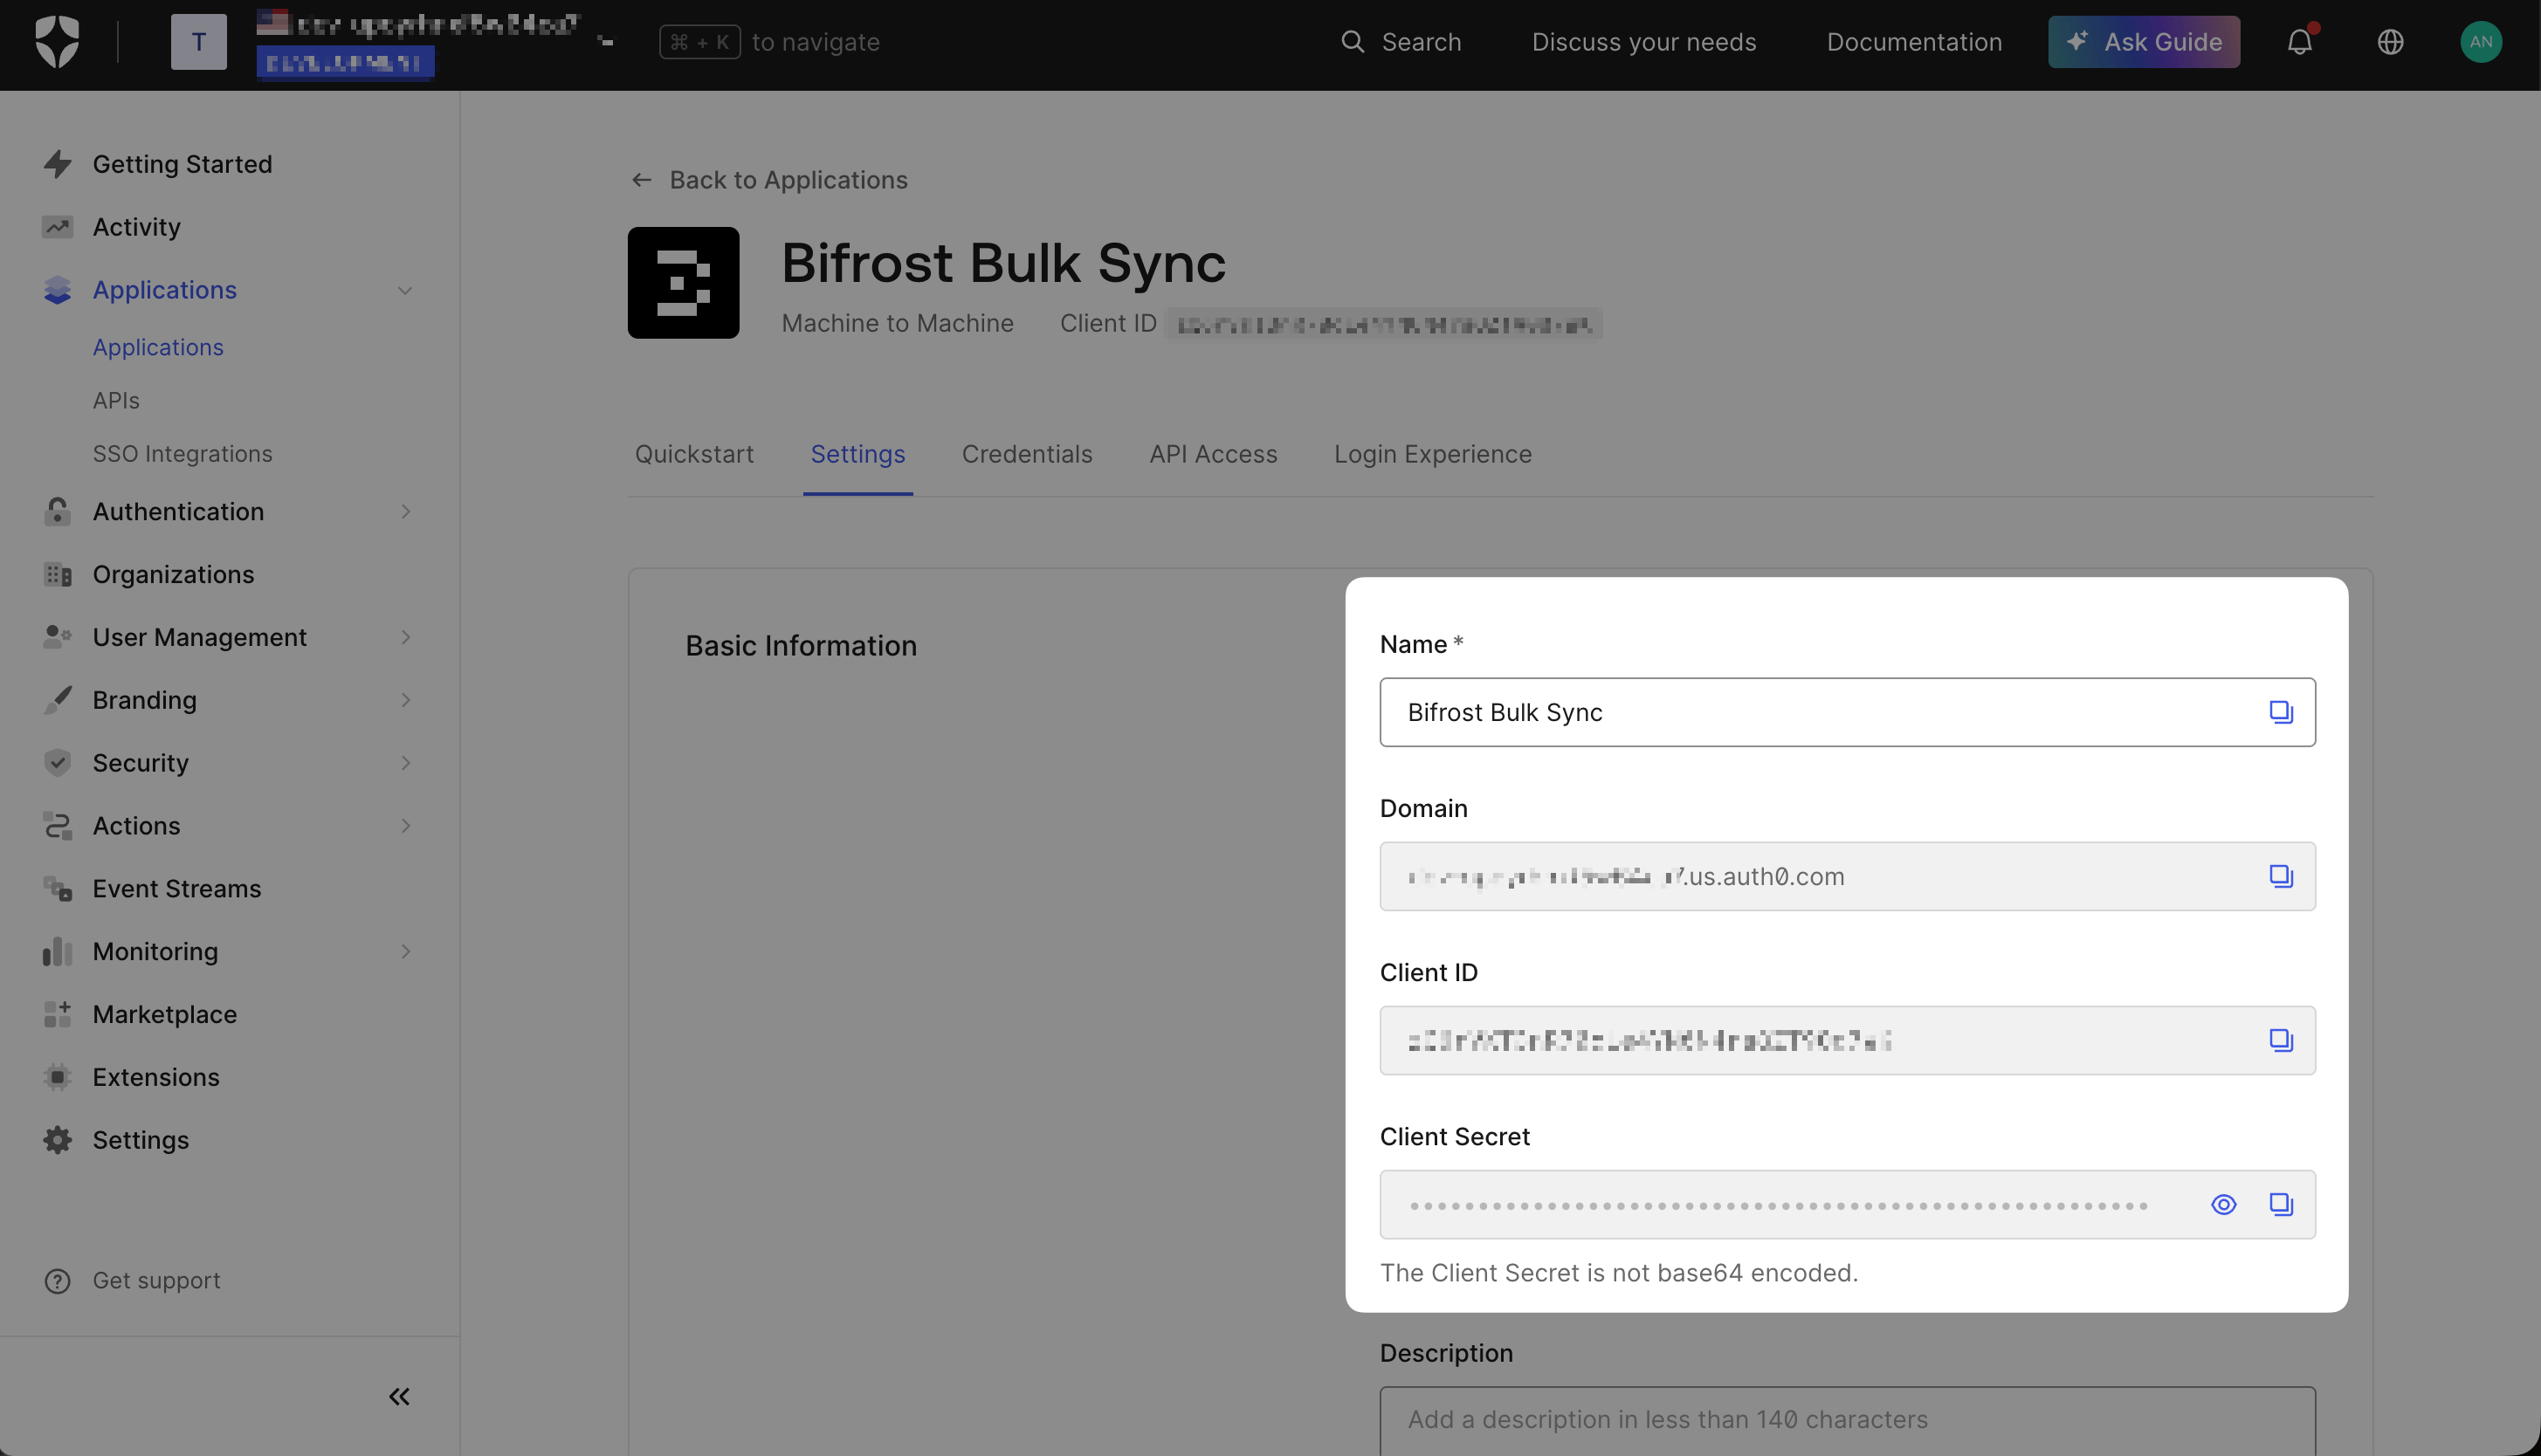Open the API Access tab
Screen dimensions: 2541x1456
click(1213, 454)
